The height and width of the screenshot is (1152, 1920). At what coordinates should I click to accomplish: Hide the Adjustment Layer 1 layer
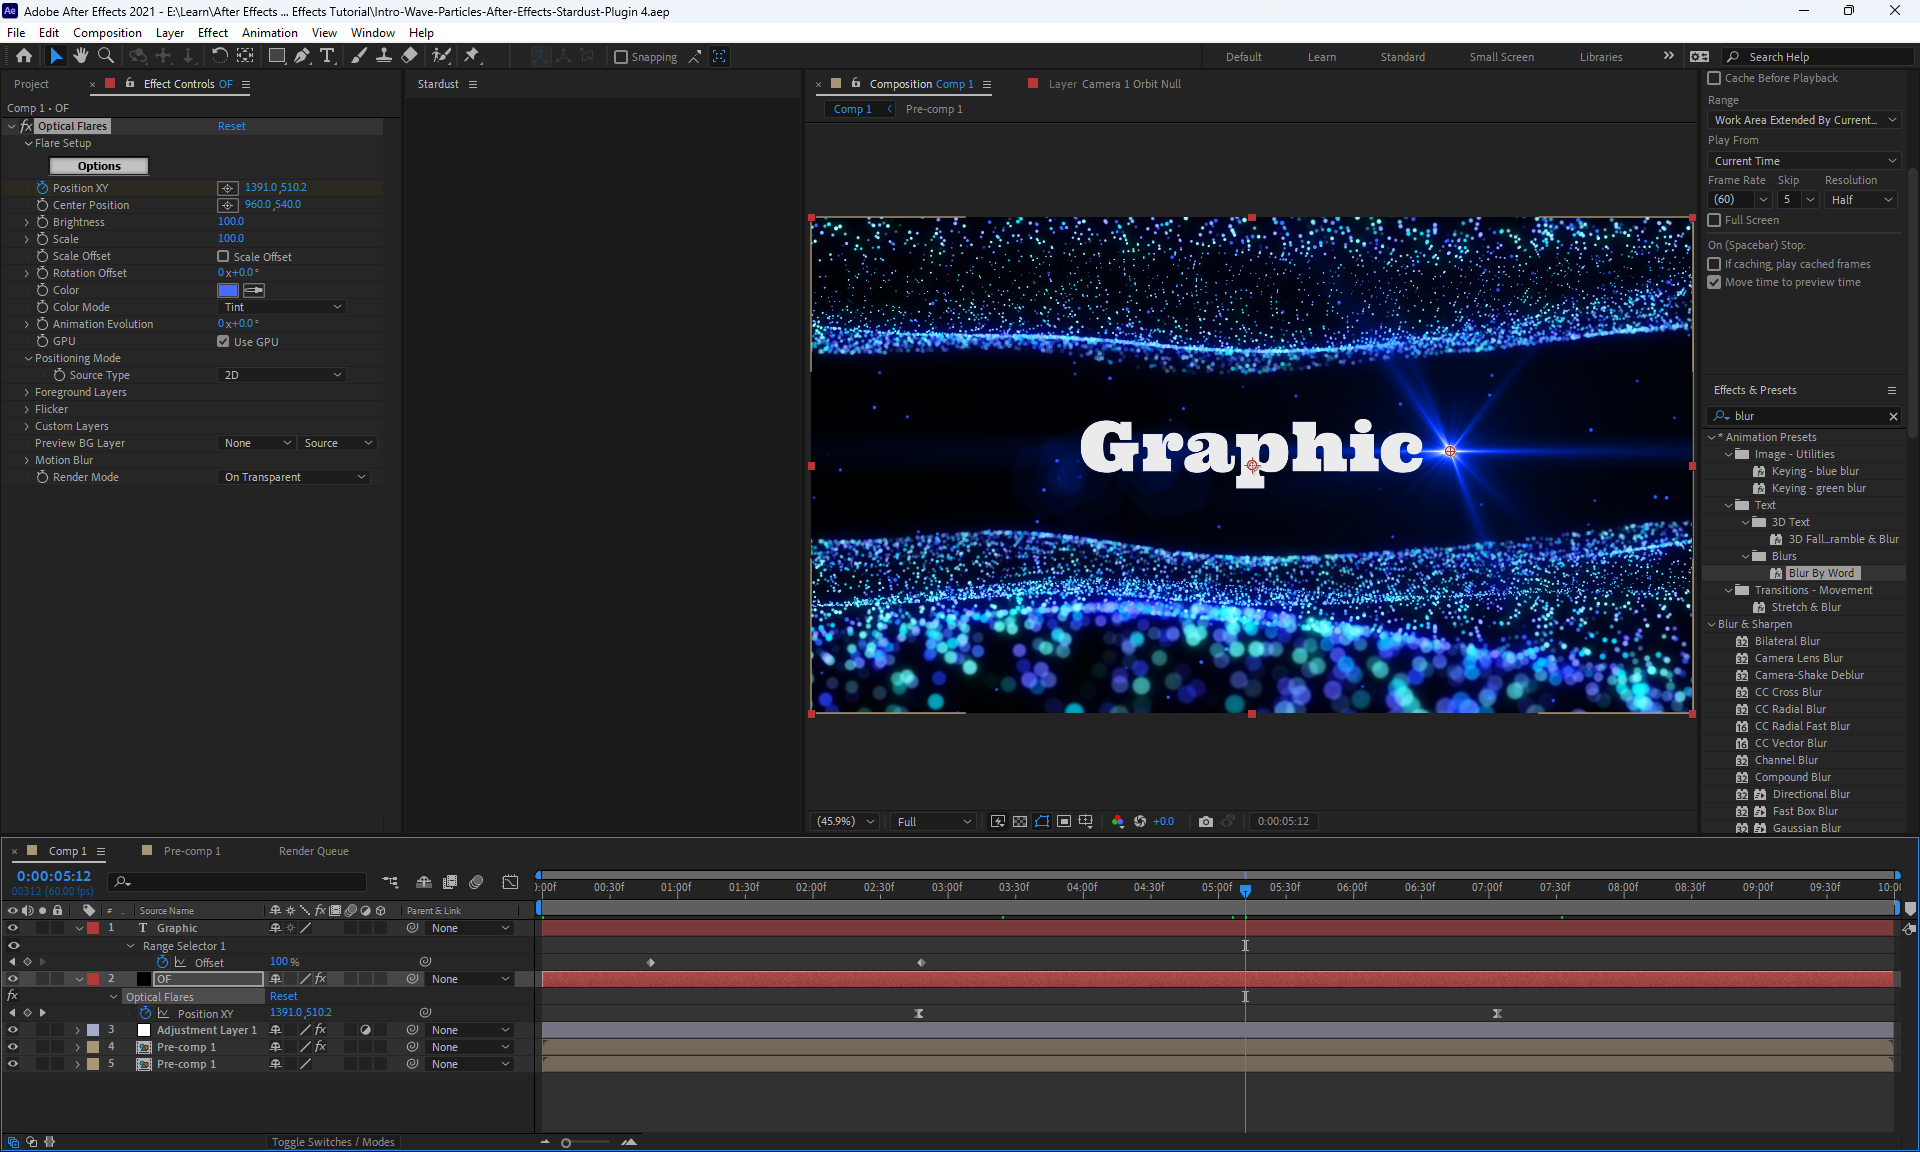[13, 1030]
